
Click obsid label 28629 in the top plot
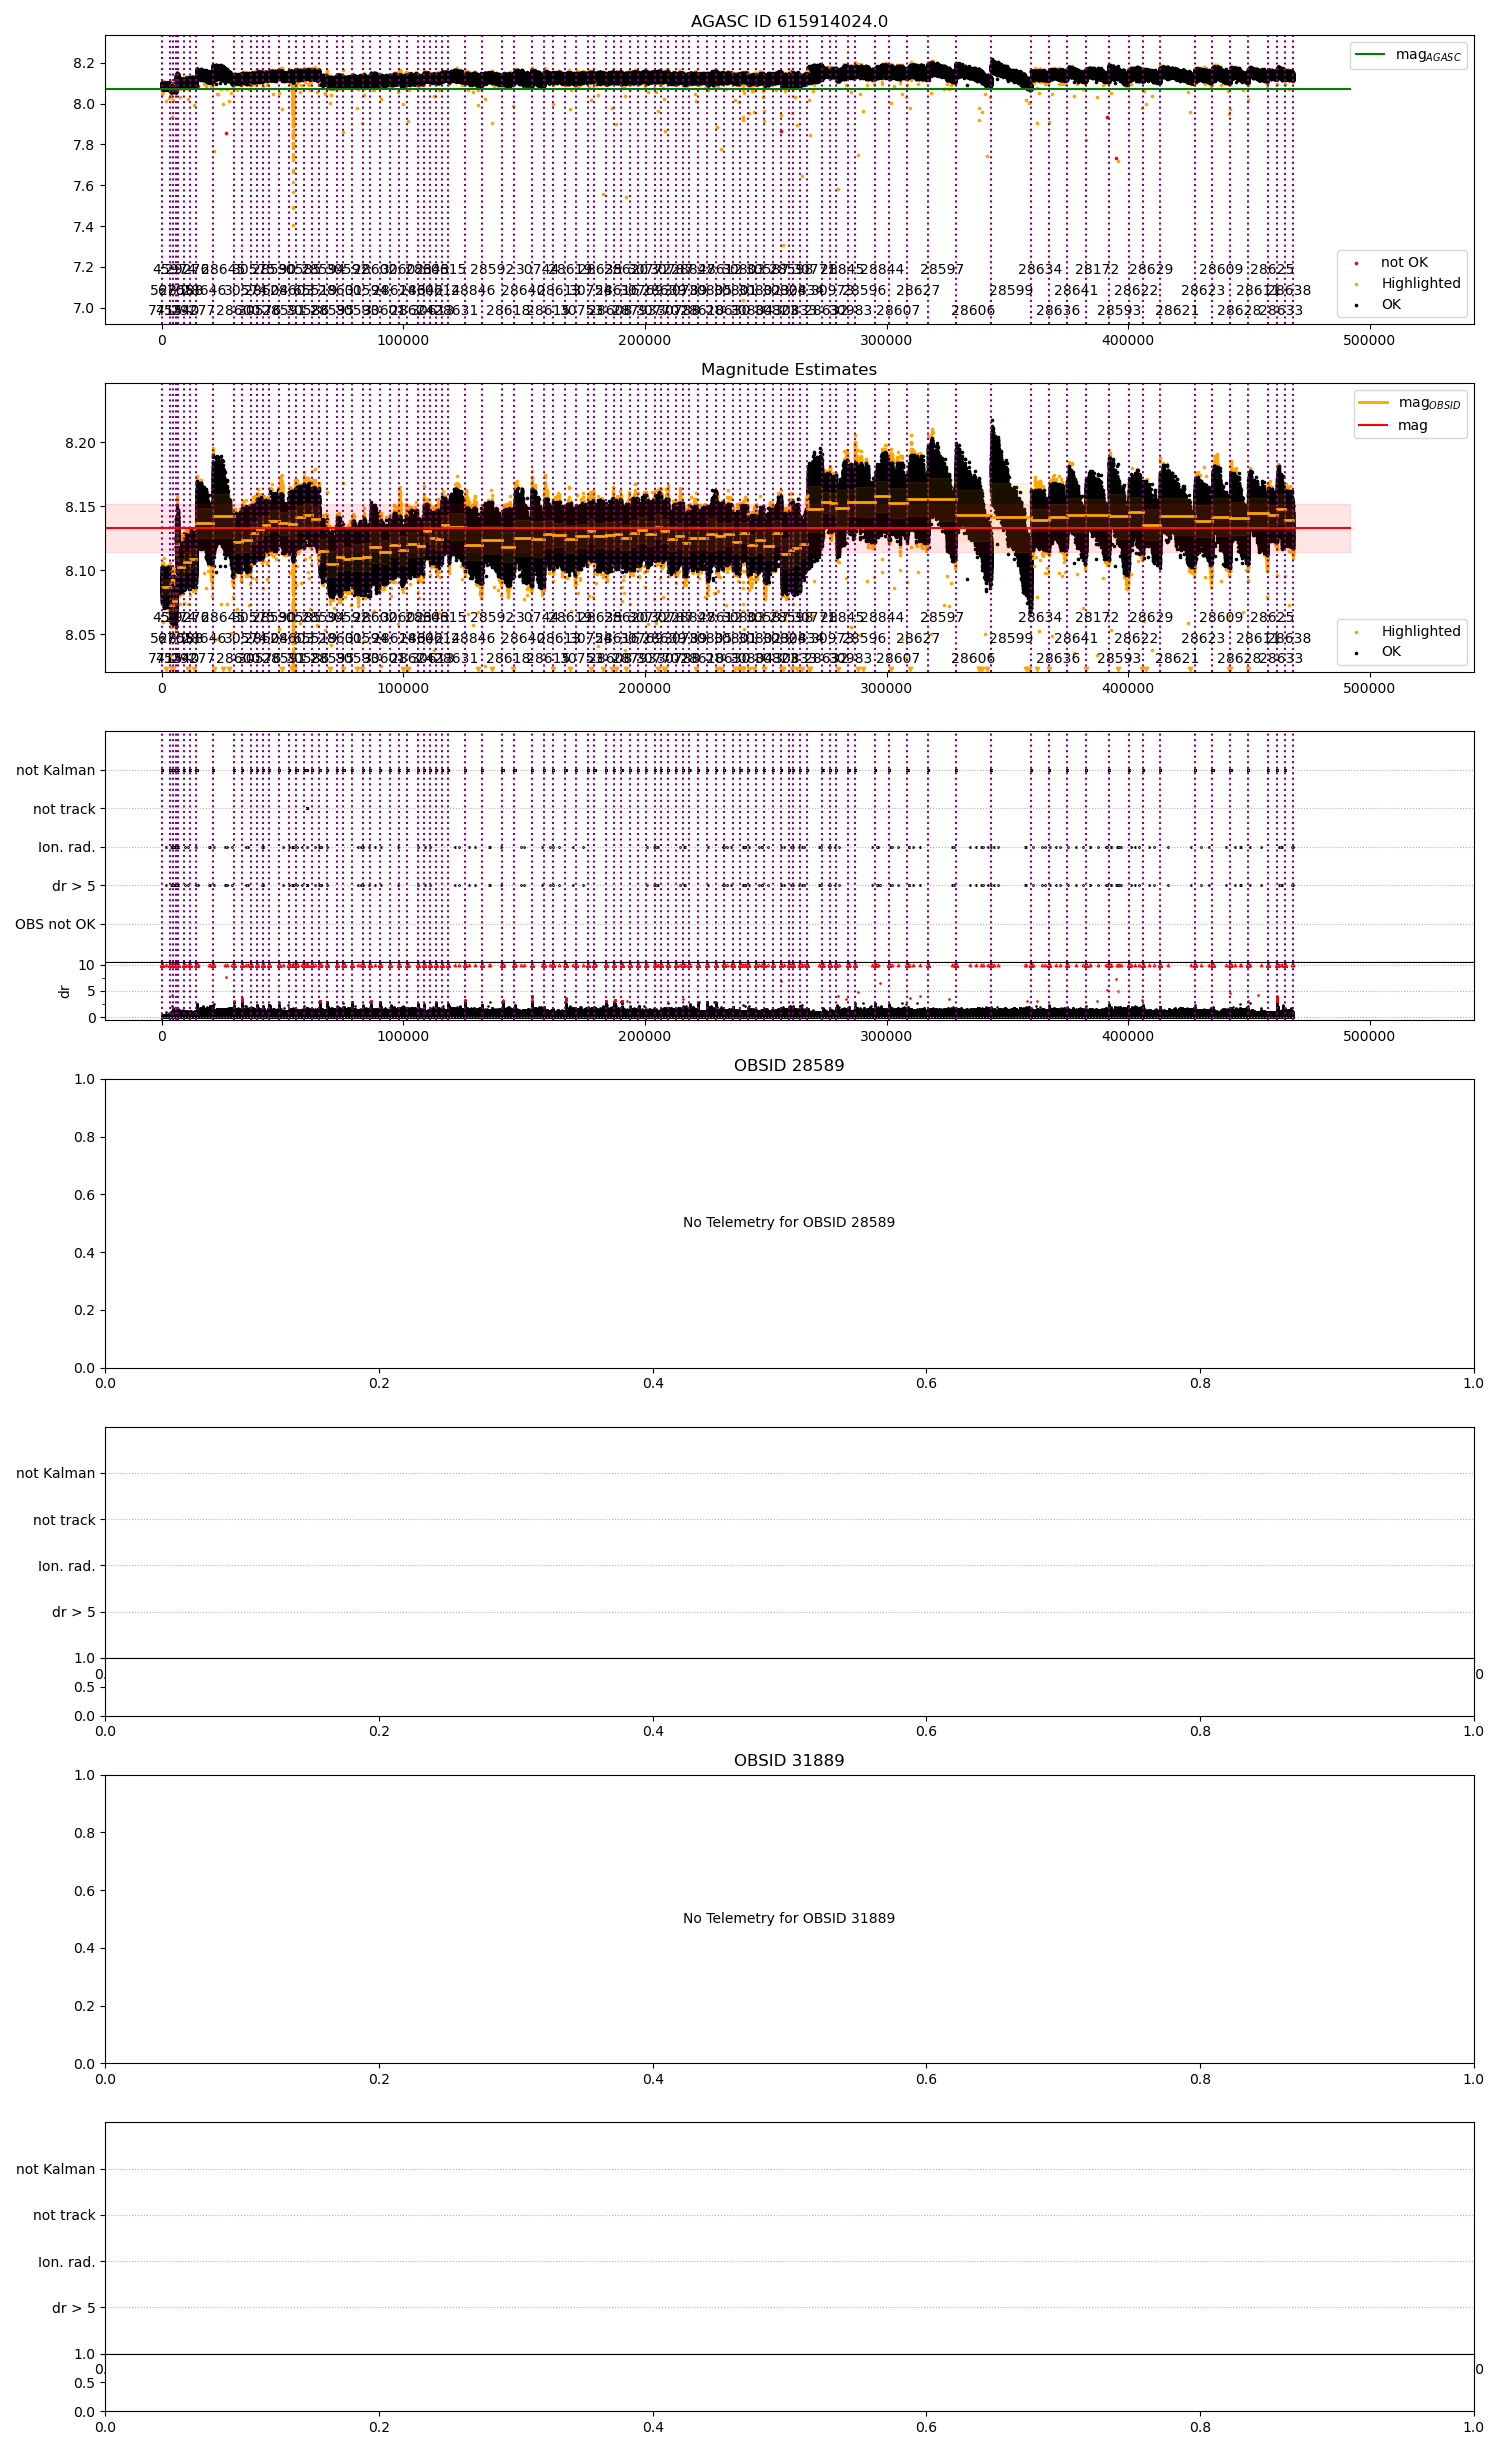click(1151, 269)
